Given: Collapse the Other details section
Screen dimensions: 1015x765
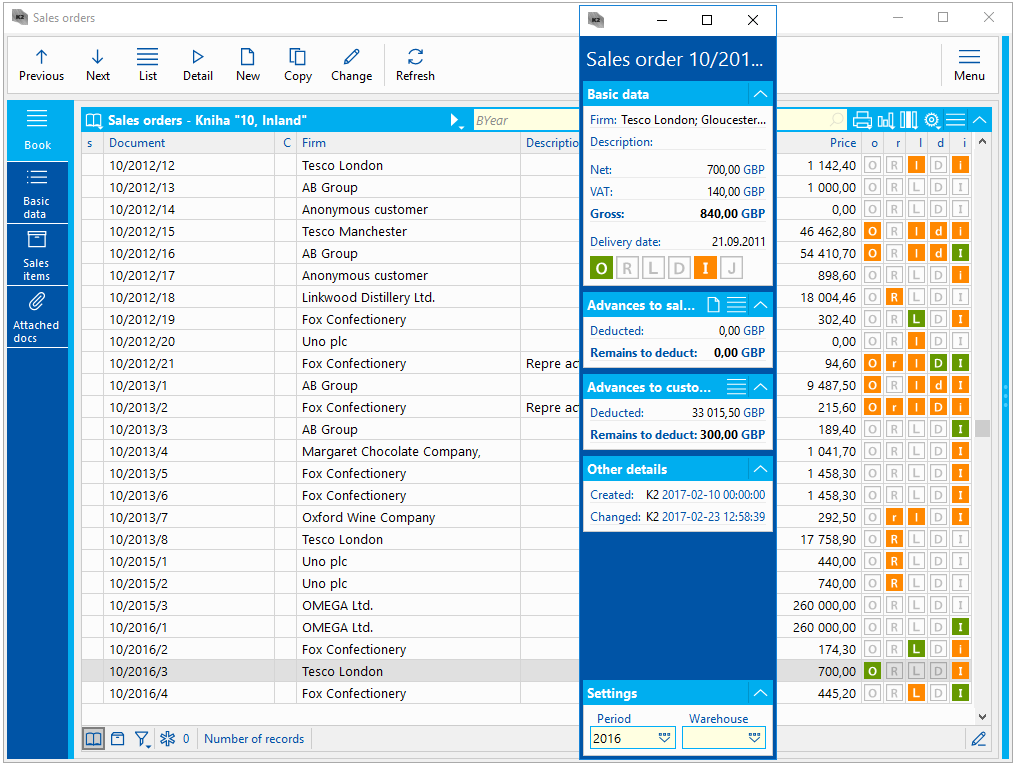Looking at the screenshot, I should pos(761,469).
